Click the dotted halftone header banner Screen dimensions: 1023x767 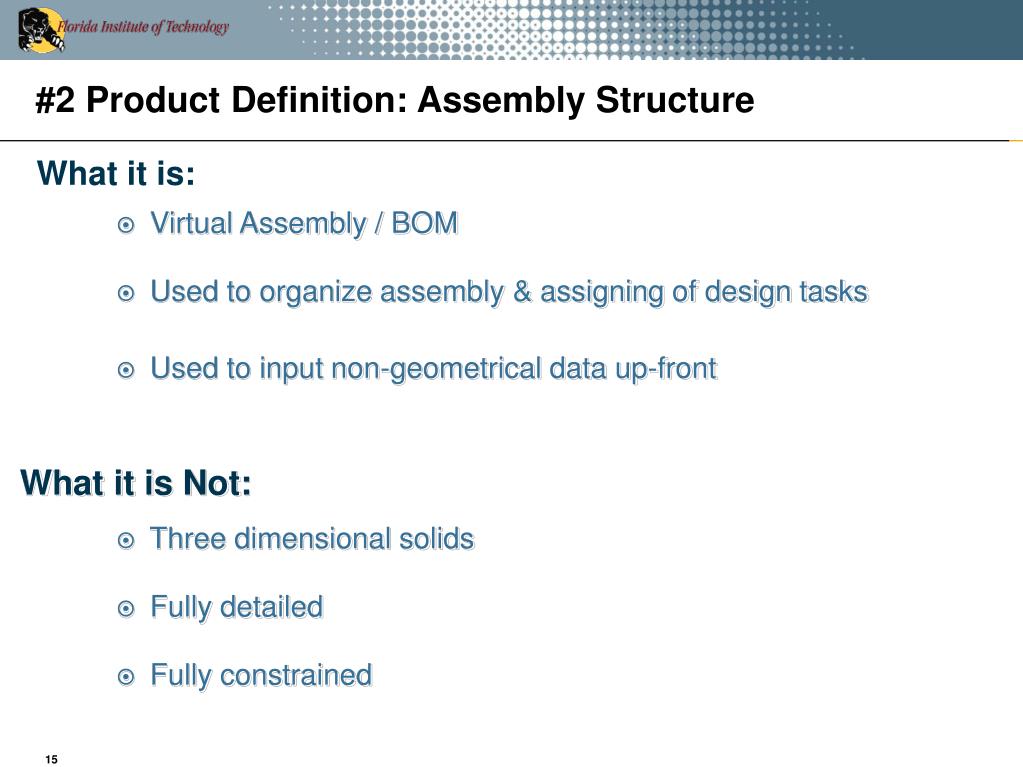[568, 30]
